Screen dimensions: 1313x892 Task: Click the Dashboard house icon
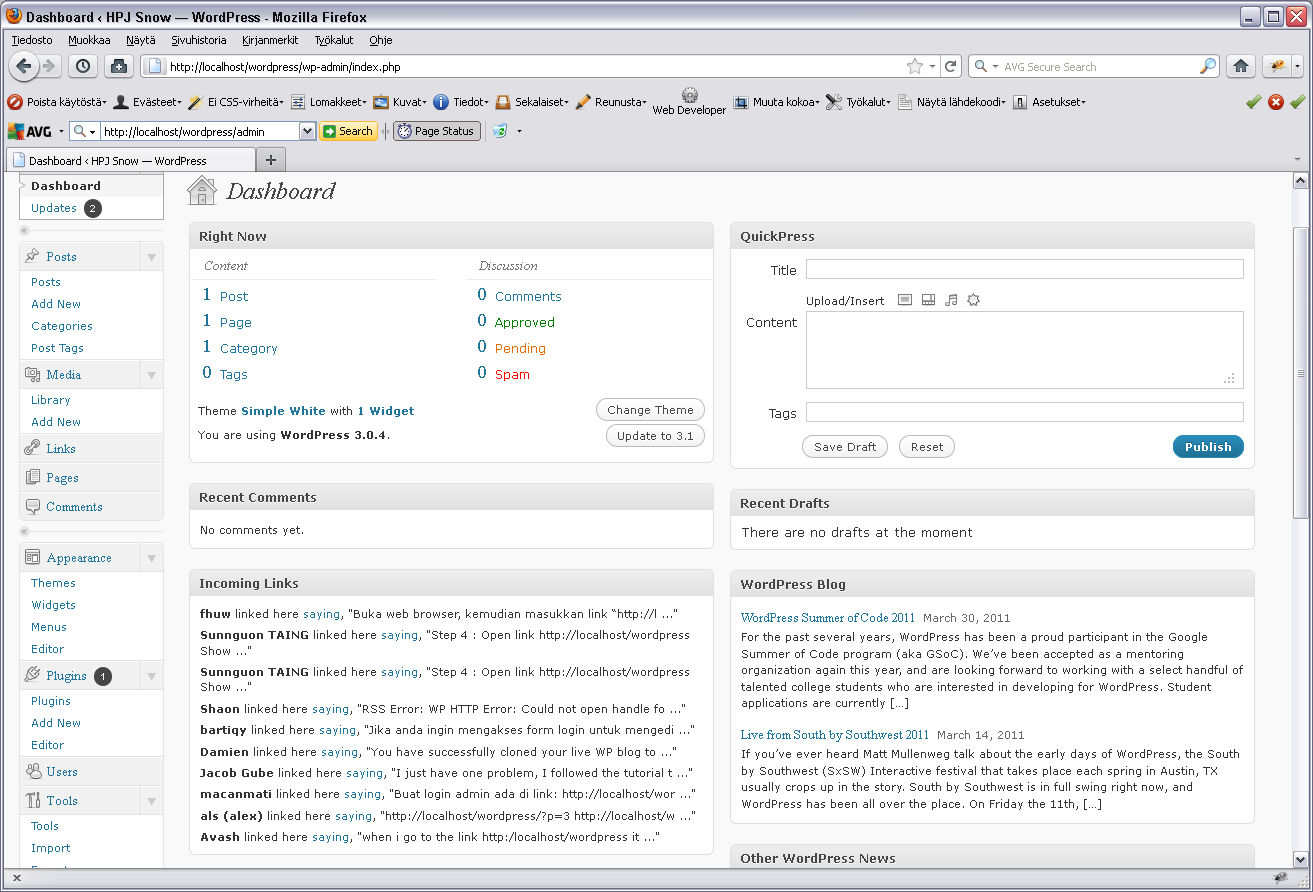click(202, 191)
